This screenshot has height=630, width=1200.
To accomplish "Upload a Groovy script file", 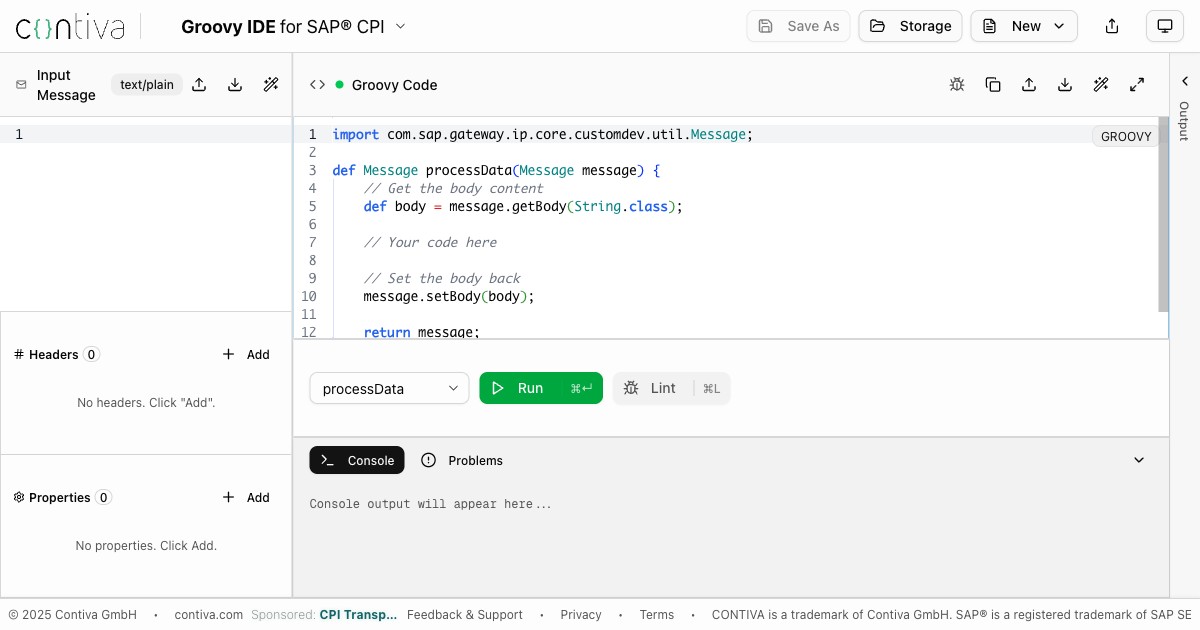I will (1029, 85).
